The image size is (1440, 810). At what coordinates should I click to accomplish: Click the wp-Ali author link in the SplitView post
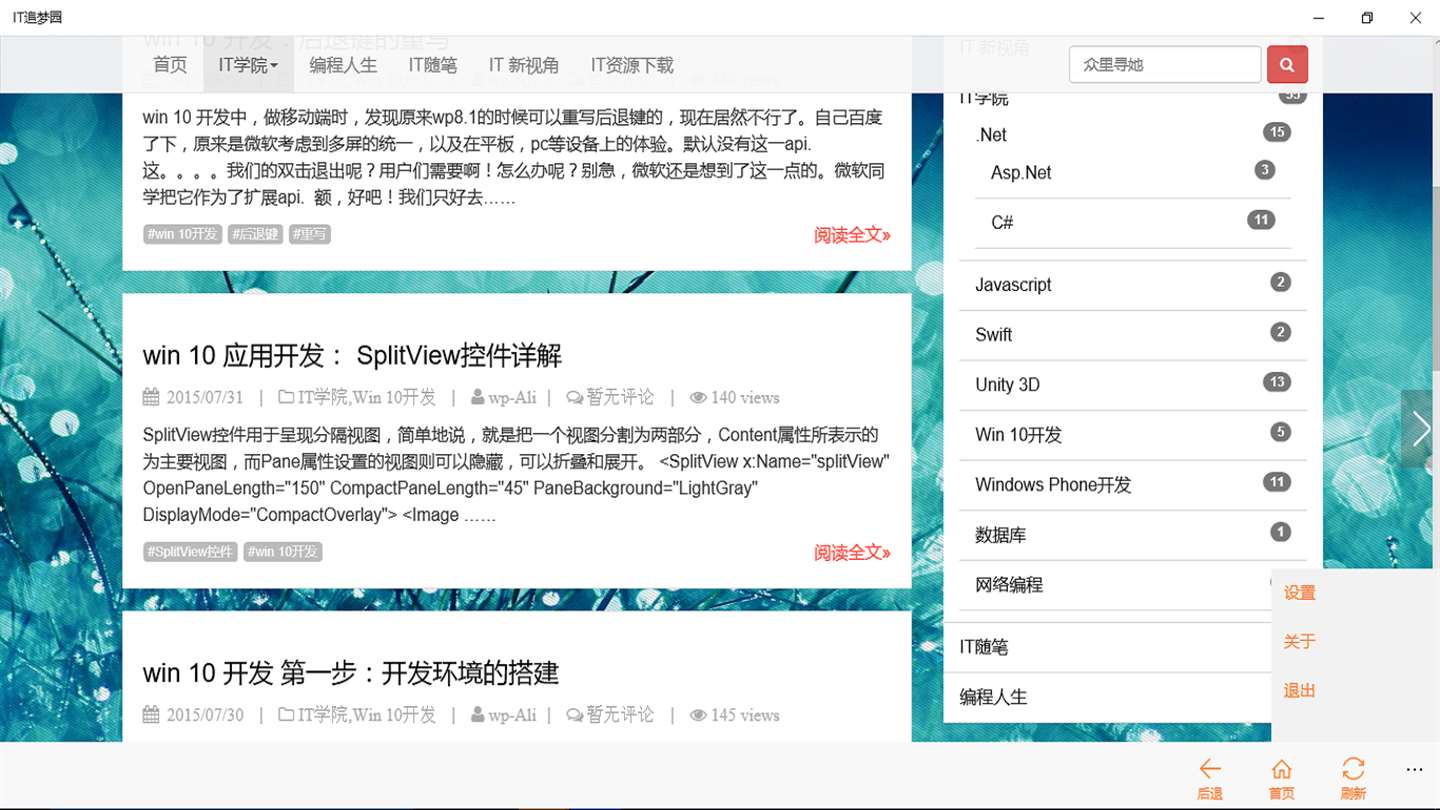tap(513, 397)
